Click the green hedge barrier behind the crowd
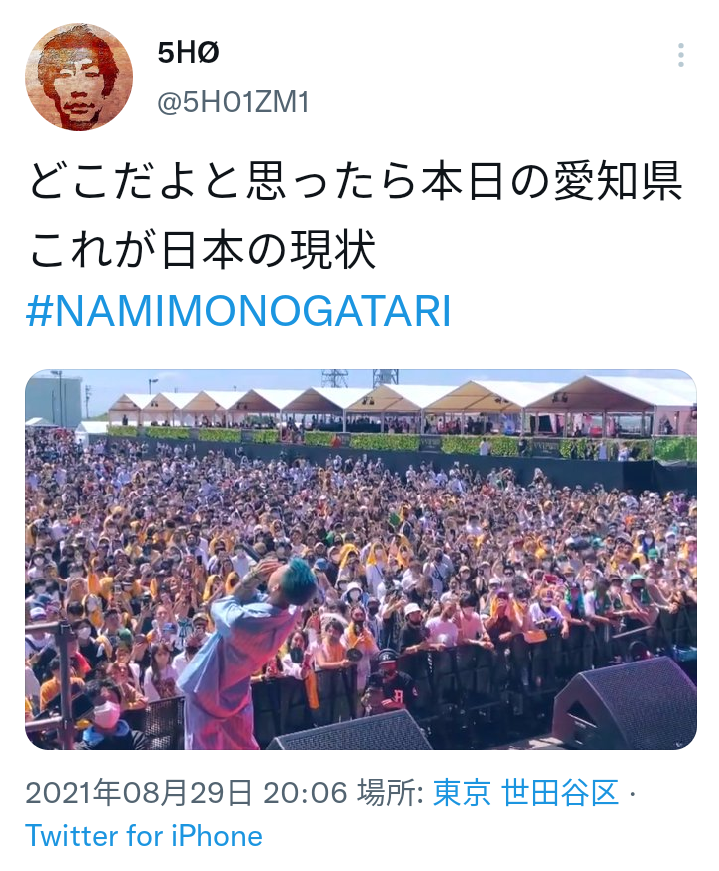719x871 pixels. click(x=400, y=442)
